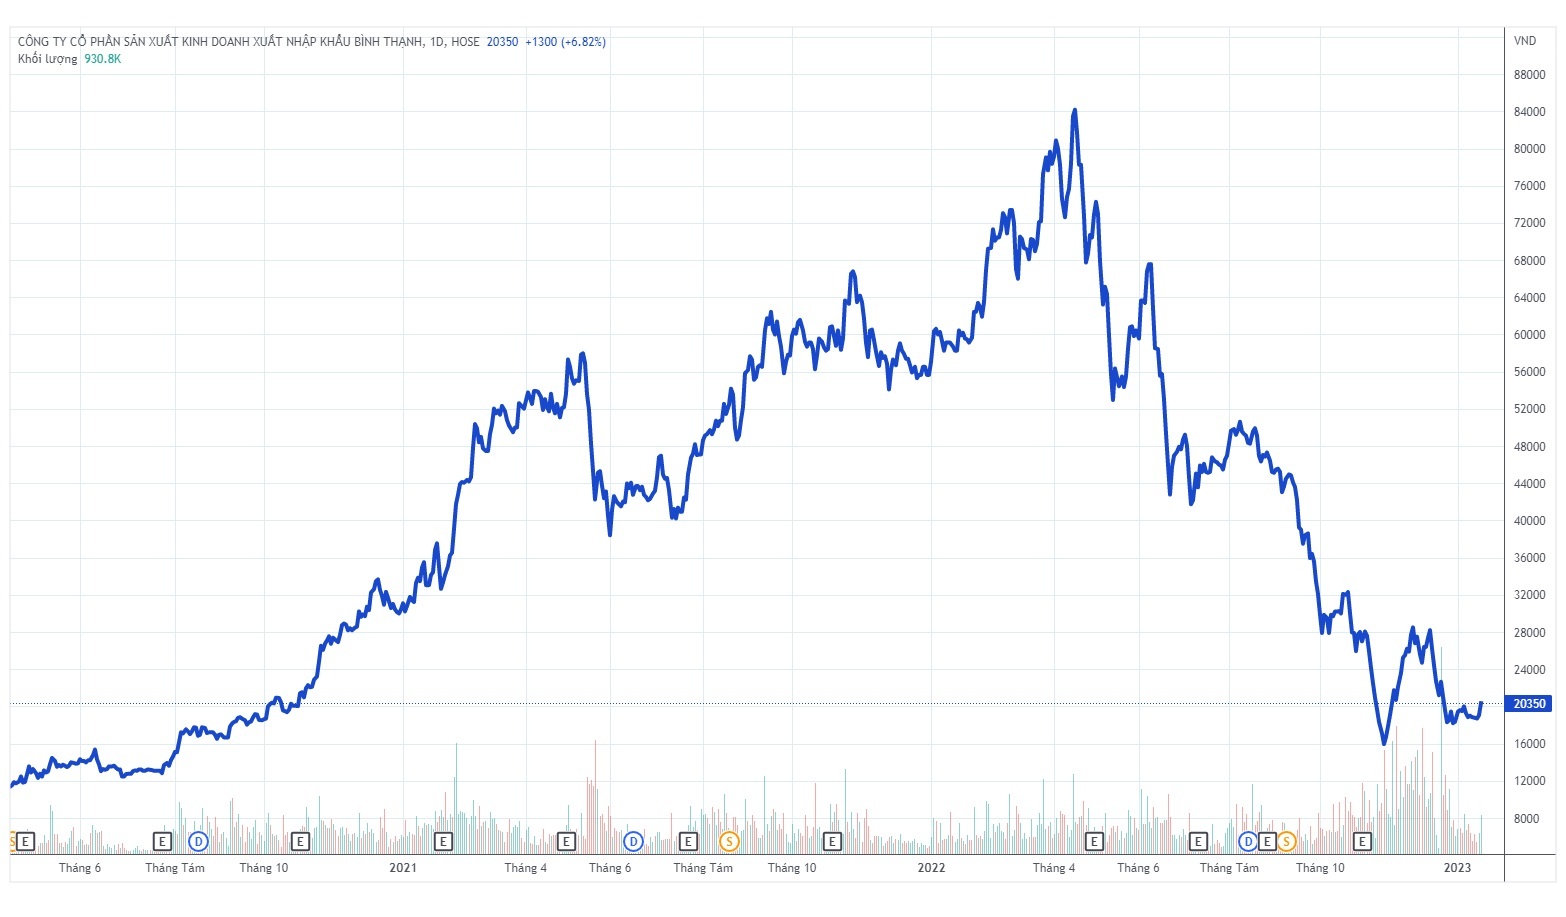Click the Khối lượng volume indicator label
Viewport: 1566px width, 917px height.
point(47,59)
